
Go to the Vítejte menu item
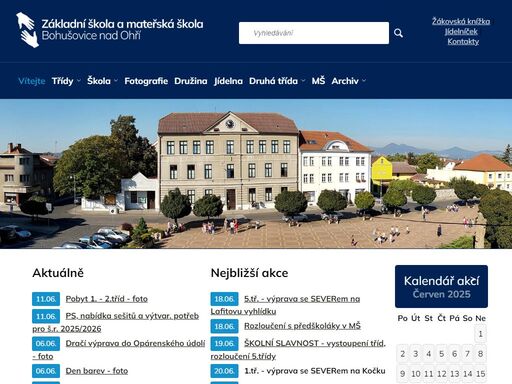pyautogui.click(x=32, y=81)
